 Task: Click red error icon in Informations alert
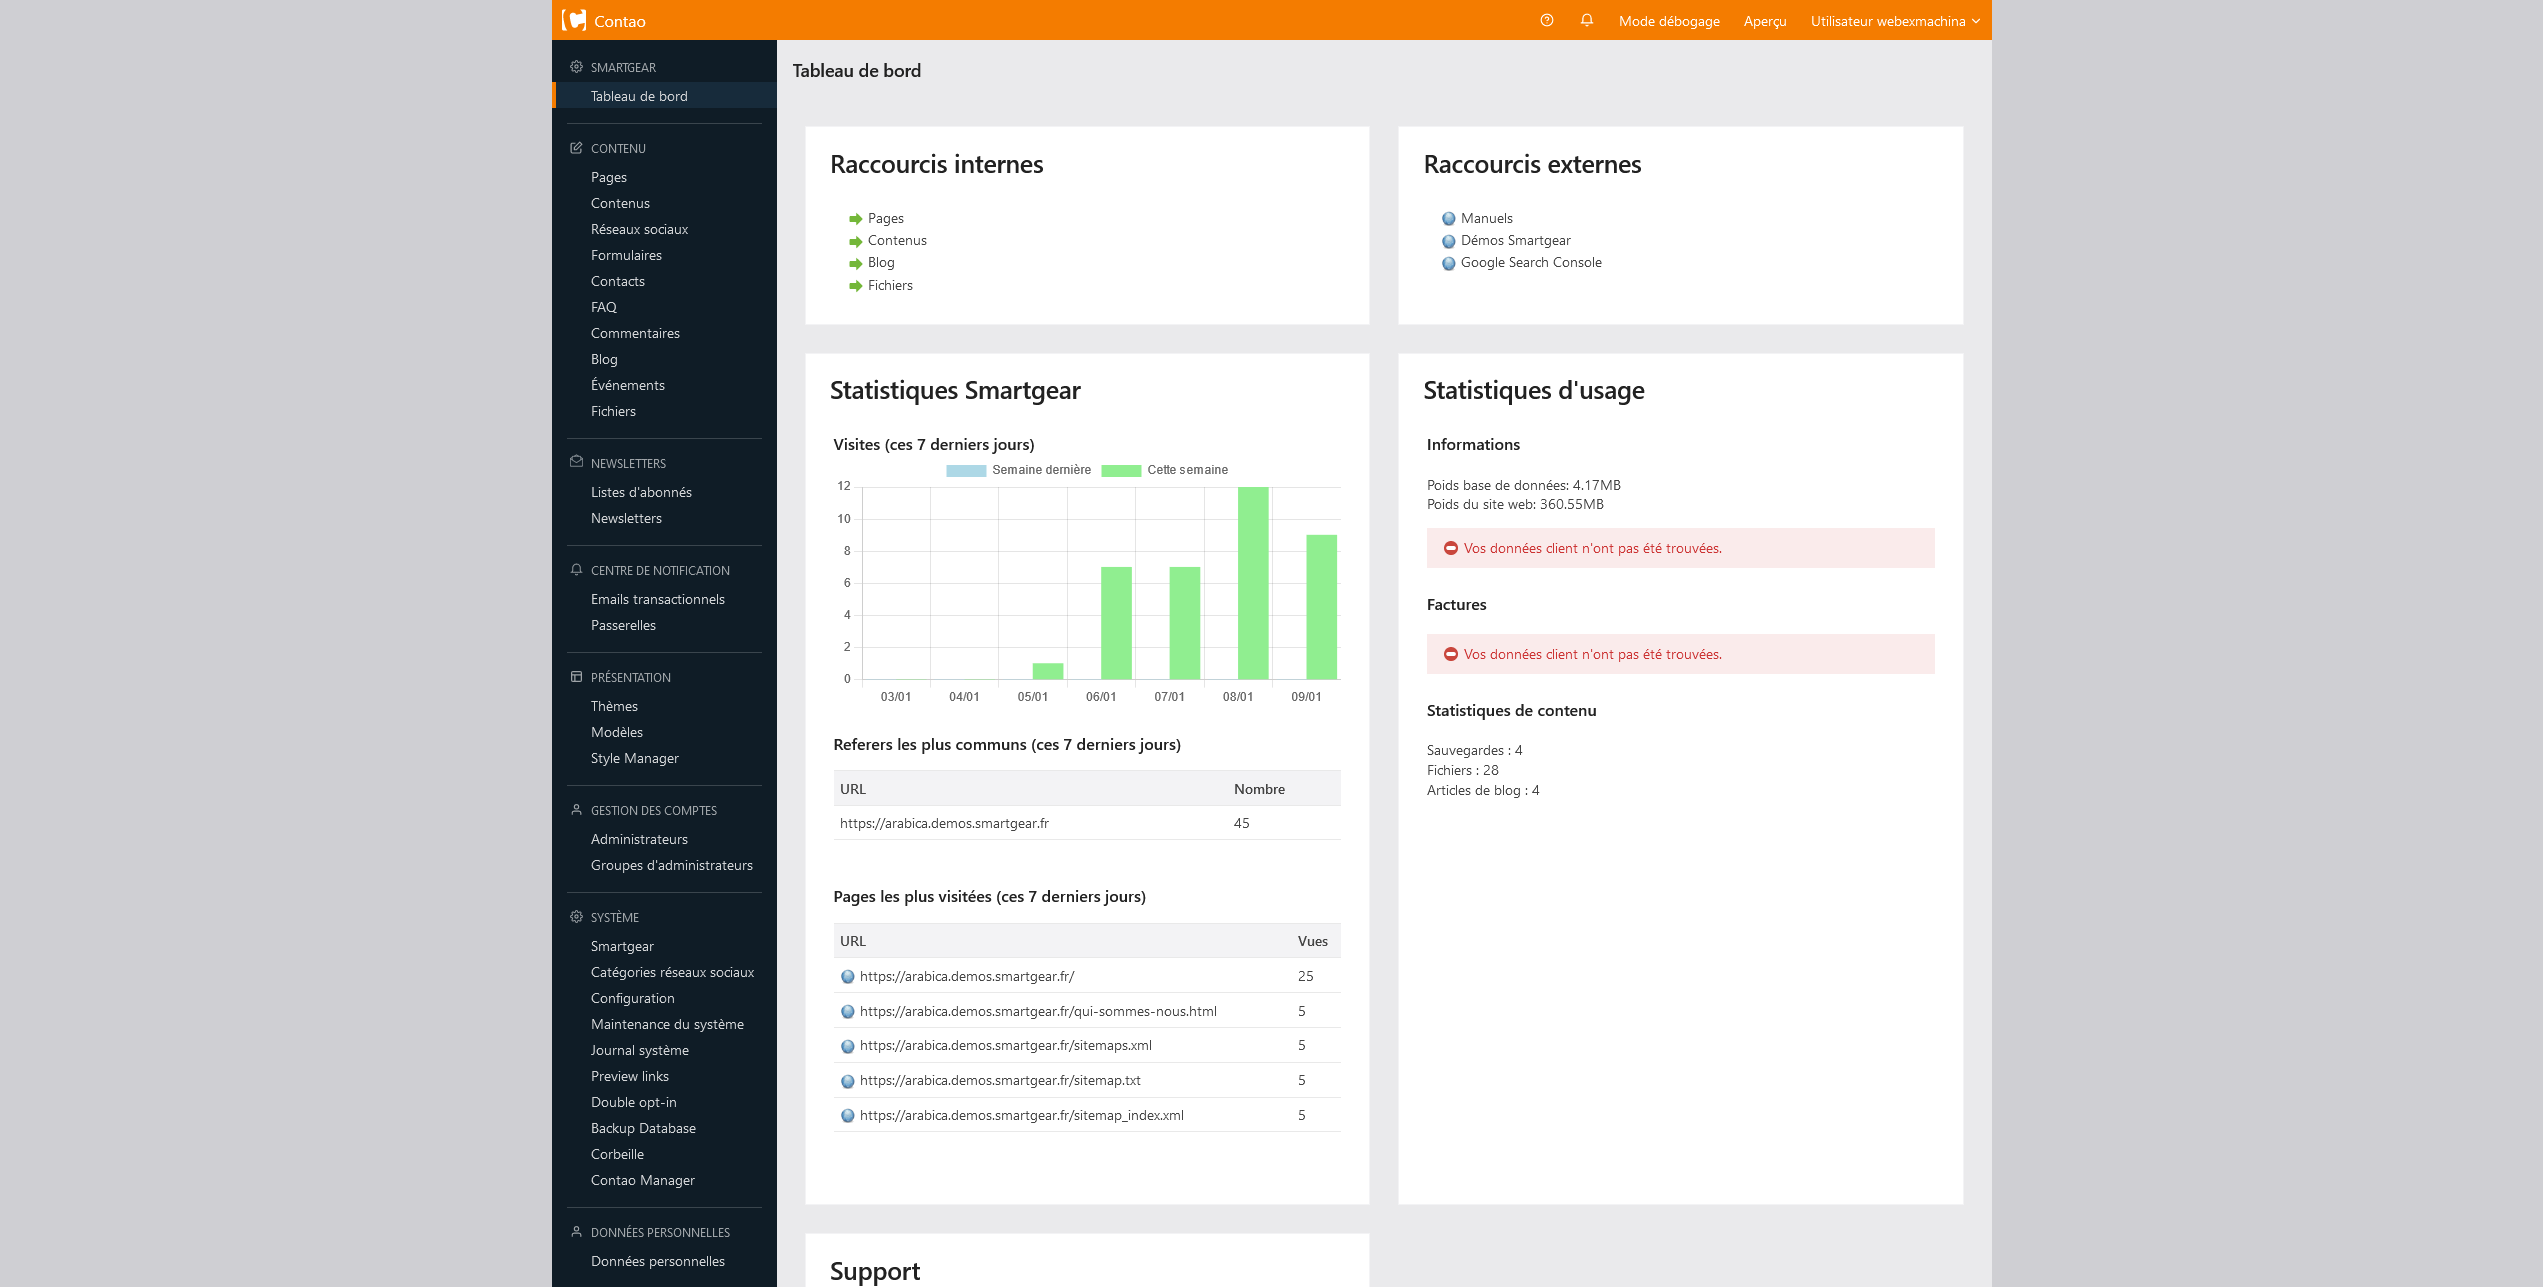click(x=1450, y=548)
